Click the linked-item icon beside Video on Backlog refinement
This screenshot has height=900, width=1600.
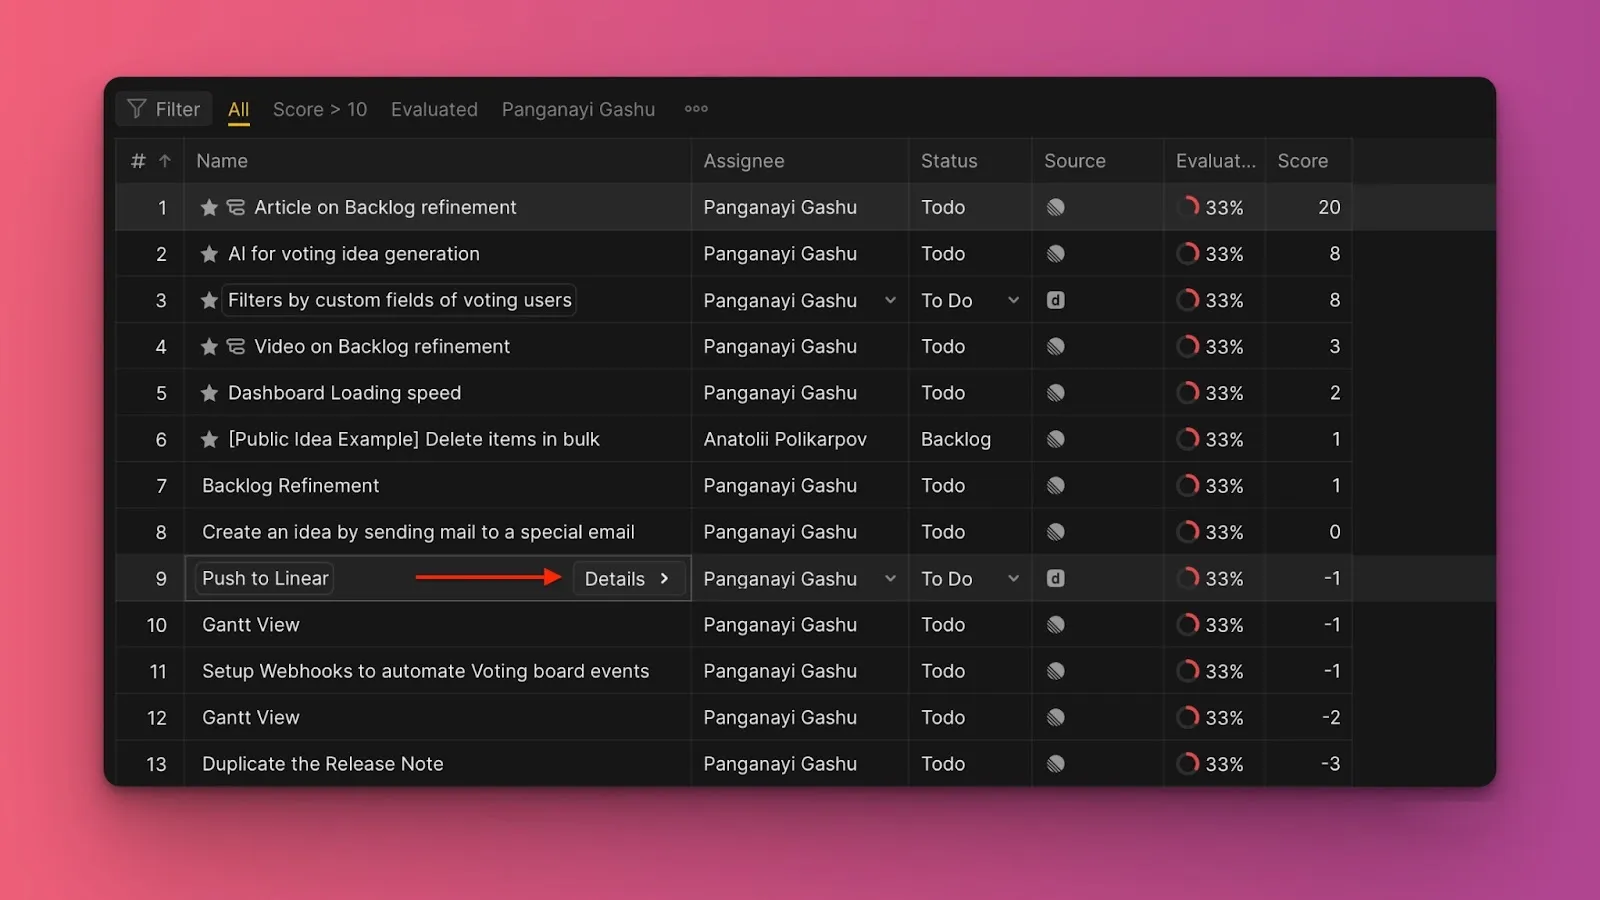pyautogui.click(x=236, y=347)
